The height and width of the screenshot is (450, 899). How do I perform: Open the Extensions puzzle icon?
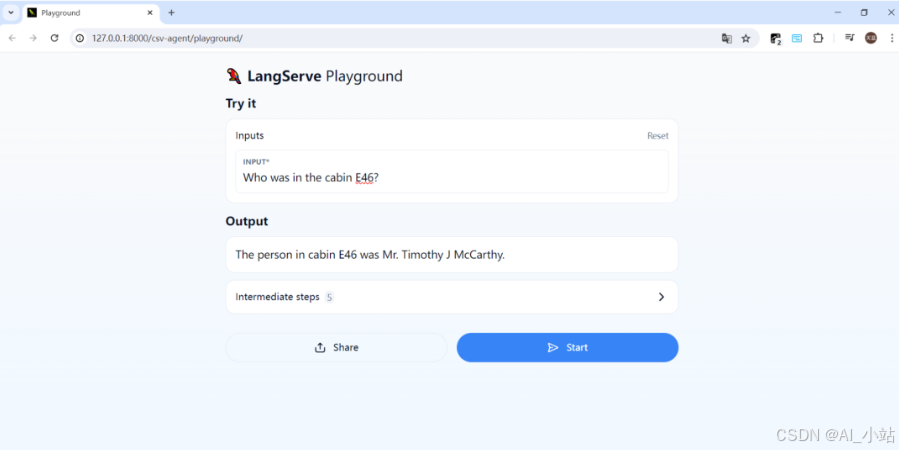818,38
